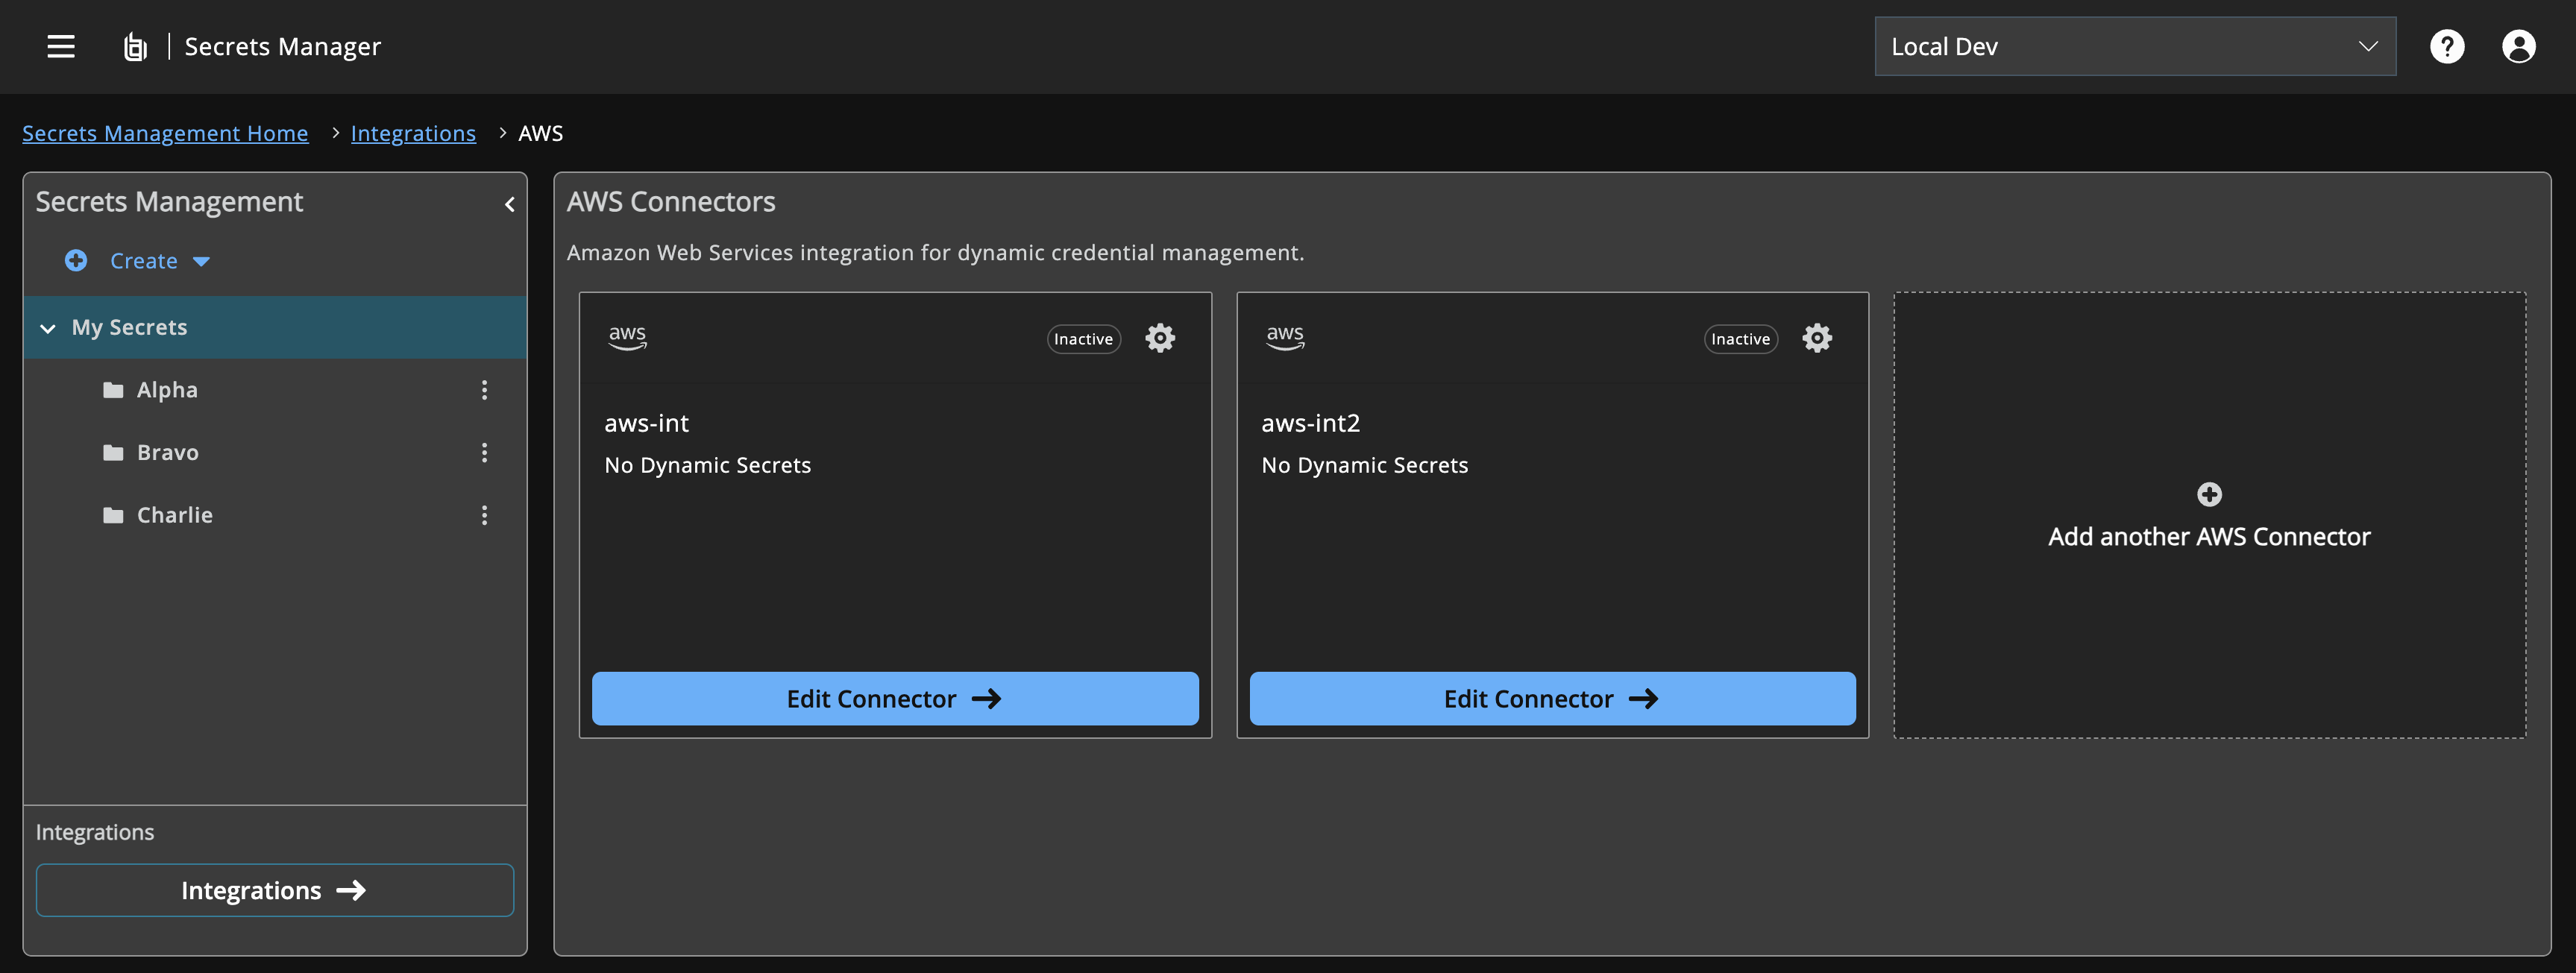Screen dimensions: 2576x973
Task: Open settings gear on aws-int2 connector
Action: 1817,338
